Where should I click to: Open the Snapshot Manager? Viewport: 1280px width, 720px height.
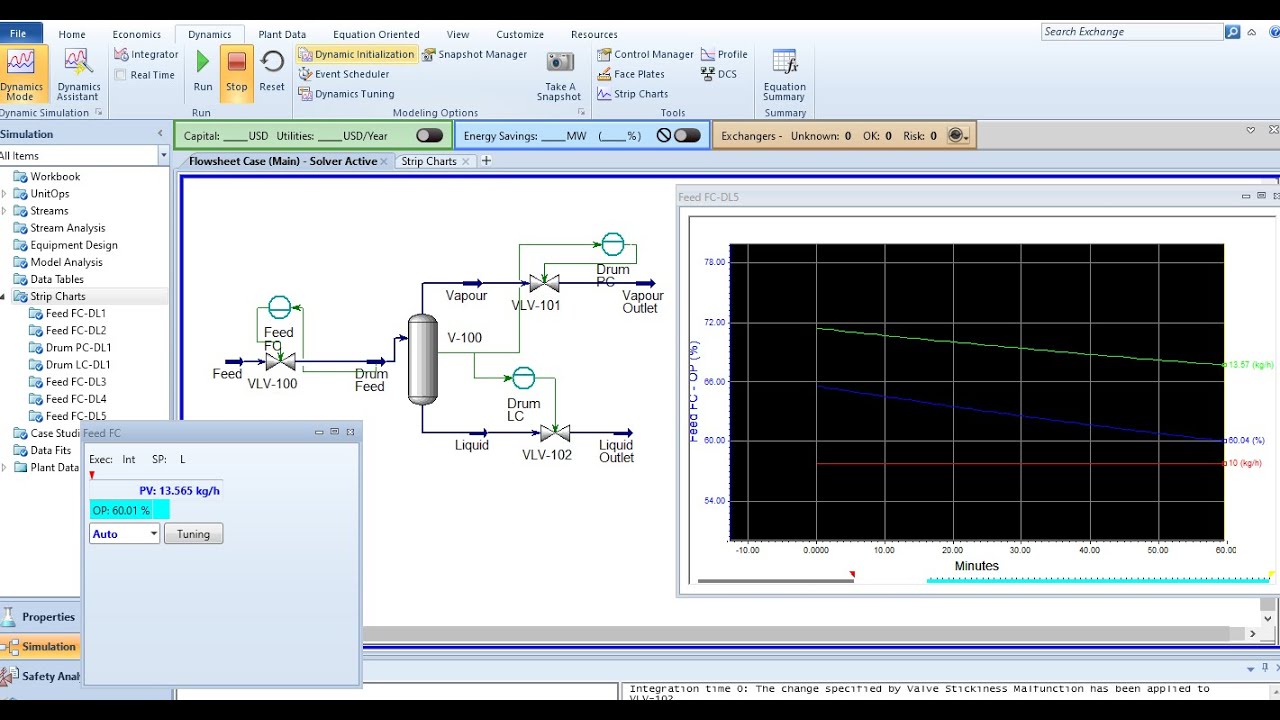pyautogui.click(x=474, y=54)
